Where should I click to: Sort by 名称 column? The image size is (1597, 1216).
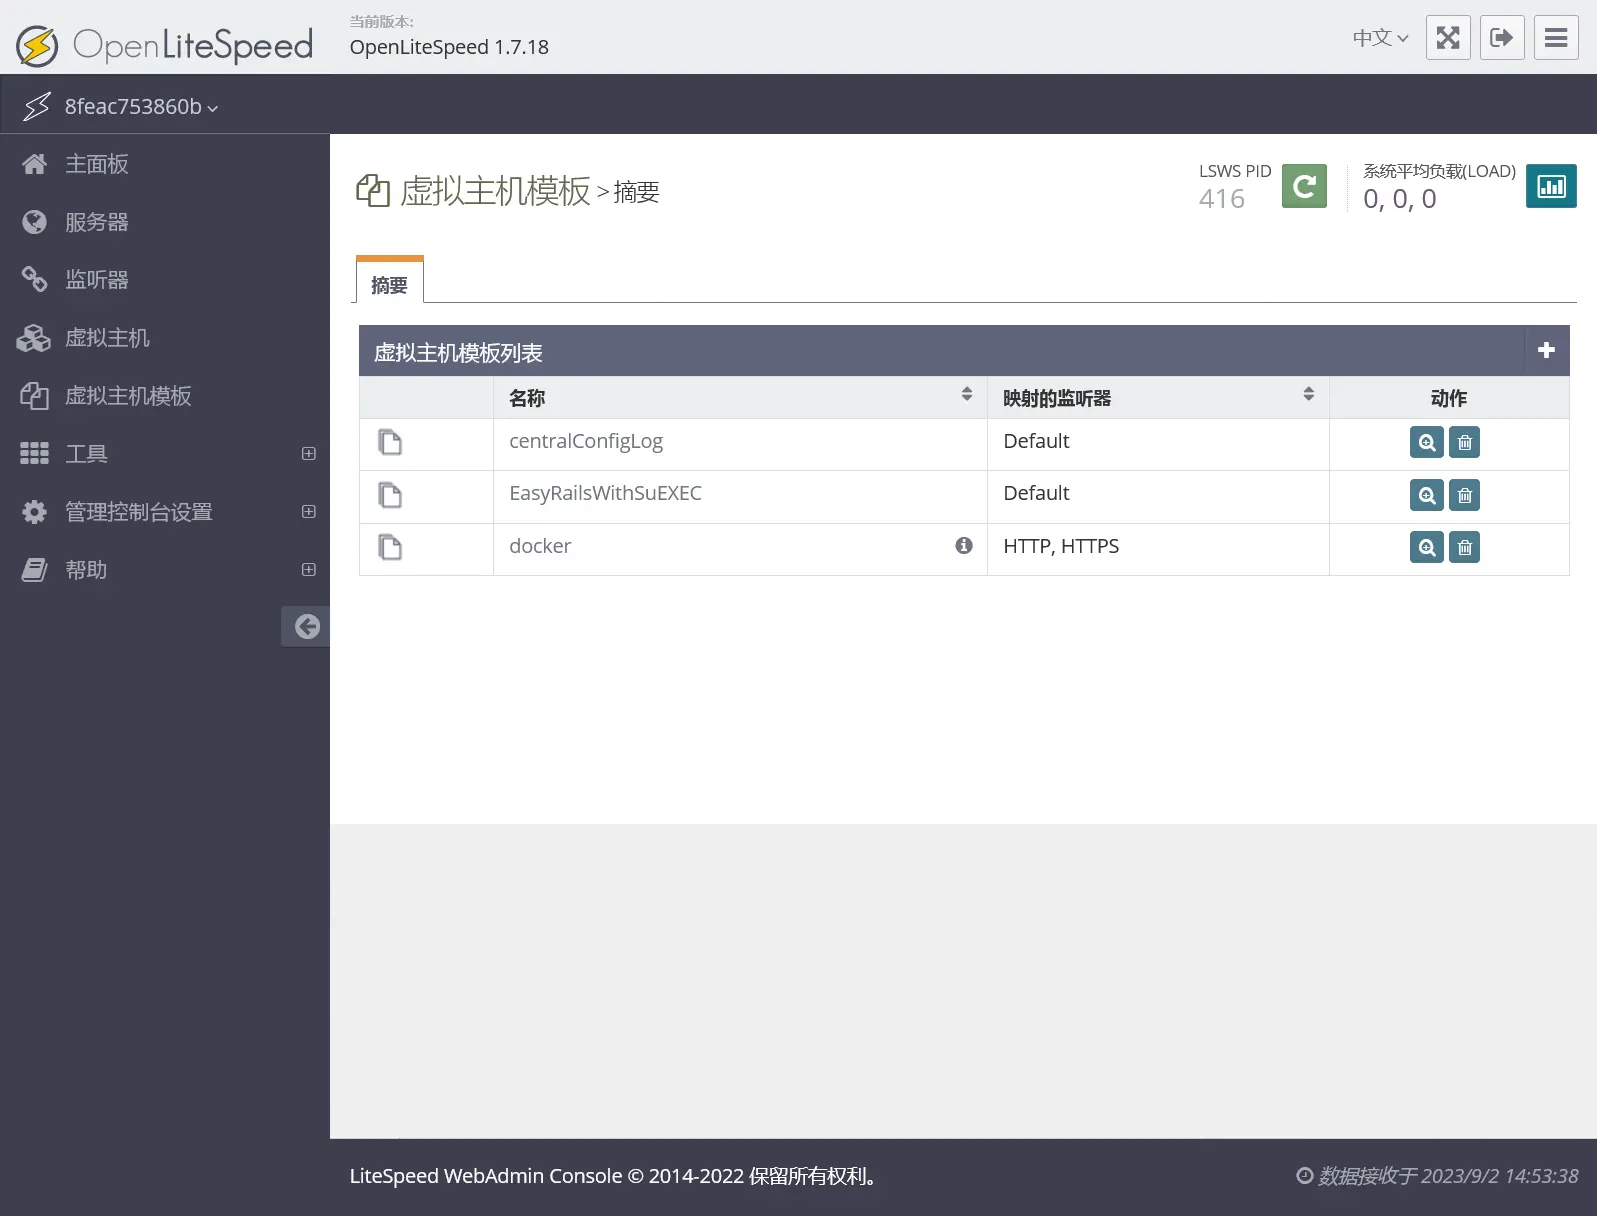click(x=740, y=397)
